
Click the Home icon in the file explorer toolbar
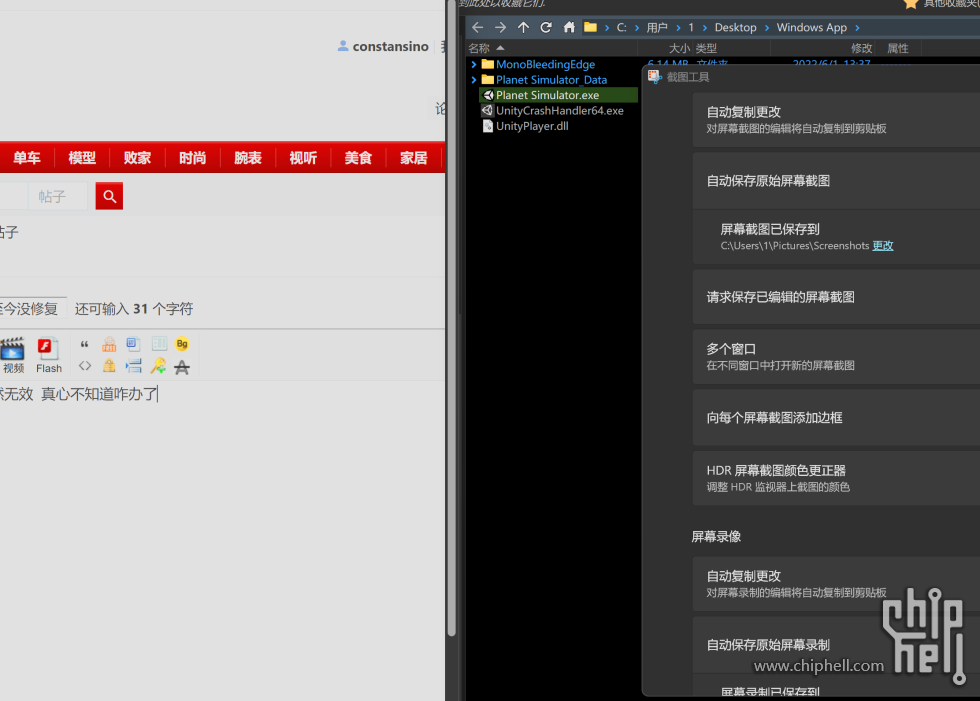568,26
